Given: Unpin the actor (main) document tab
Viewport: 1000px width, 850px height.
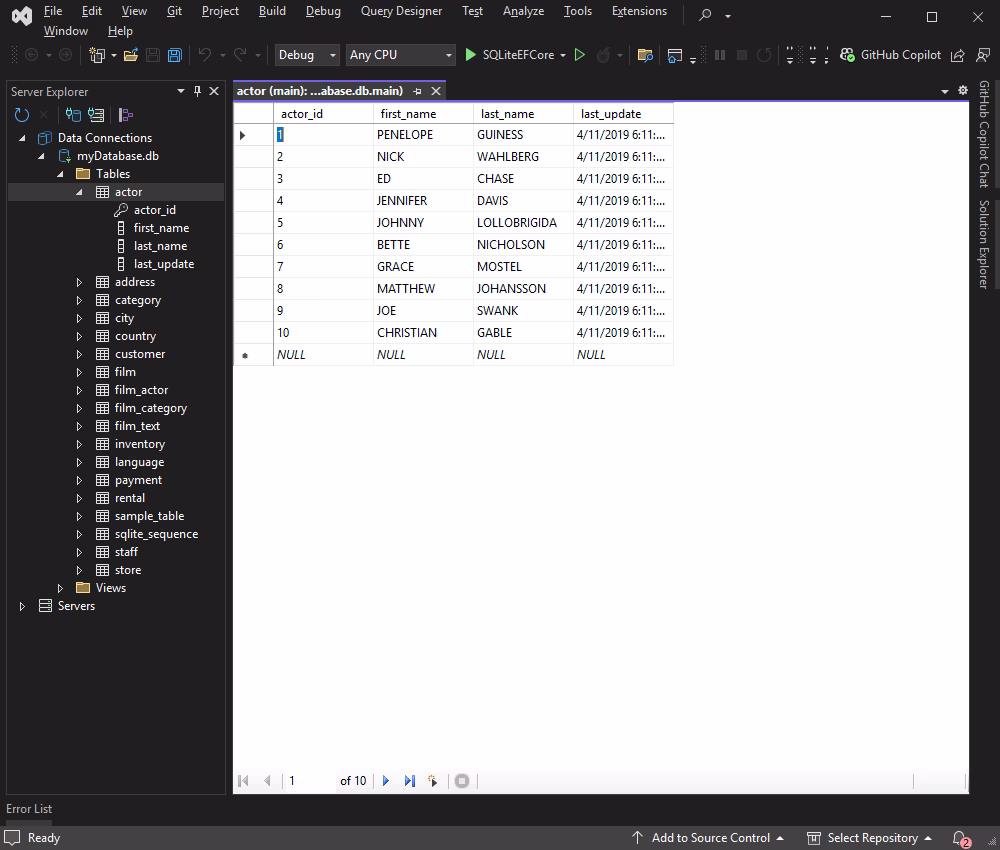Looking at the screenshot, I should [419, 90].
